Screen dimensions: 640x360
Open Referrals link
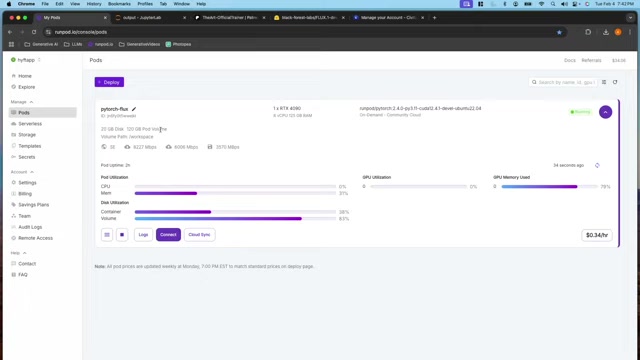coord(591,60)
